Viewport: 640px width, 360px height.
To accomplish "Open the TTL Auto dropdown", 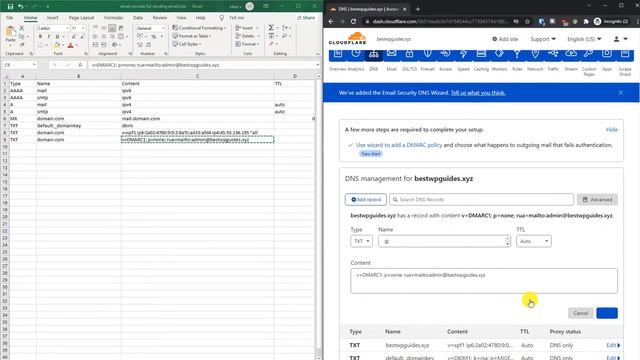I will point(534,241).
